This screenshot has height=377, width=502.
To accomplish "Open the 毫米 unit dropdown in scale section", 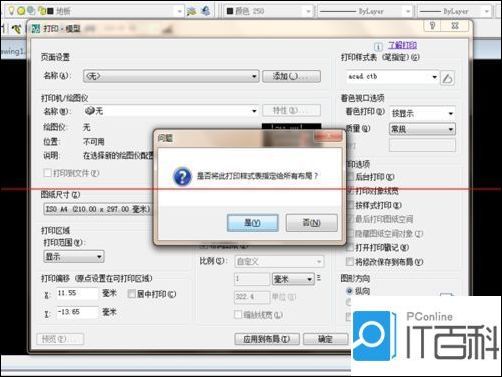I will click(x=293, y=279).
